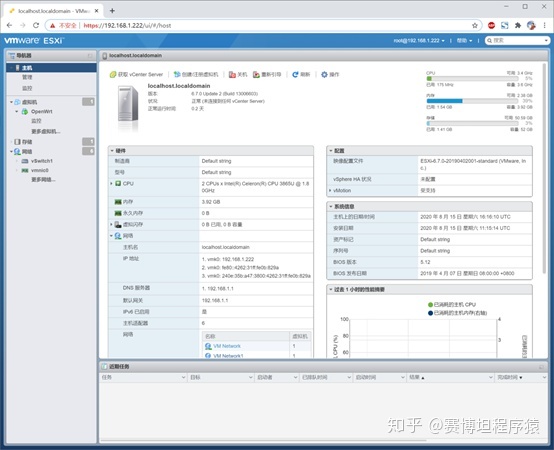554x450 pixels.
Task: Expand the CPU row in Hardware
Action: tap(111, 184)
